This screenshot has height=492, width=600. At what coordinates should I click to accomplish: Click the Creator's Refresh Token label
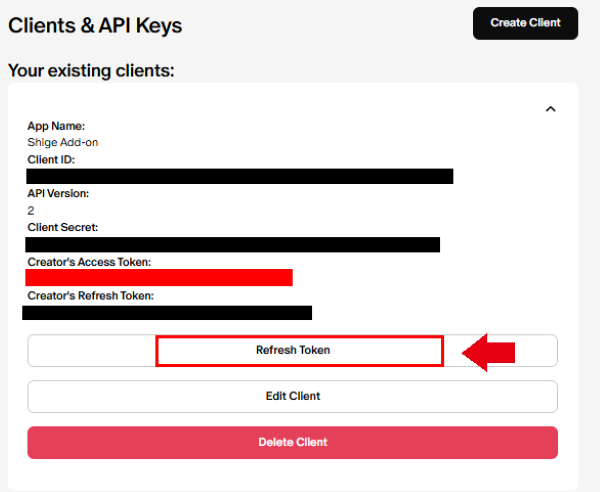pyautogui.click(x=90, y=296)
